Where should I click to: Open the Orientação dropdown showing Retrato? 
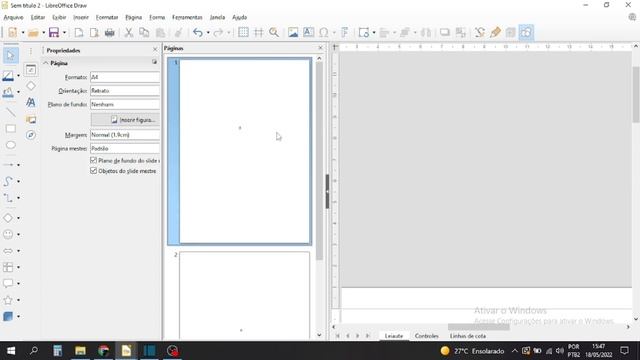(125, 91)
